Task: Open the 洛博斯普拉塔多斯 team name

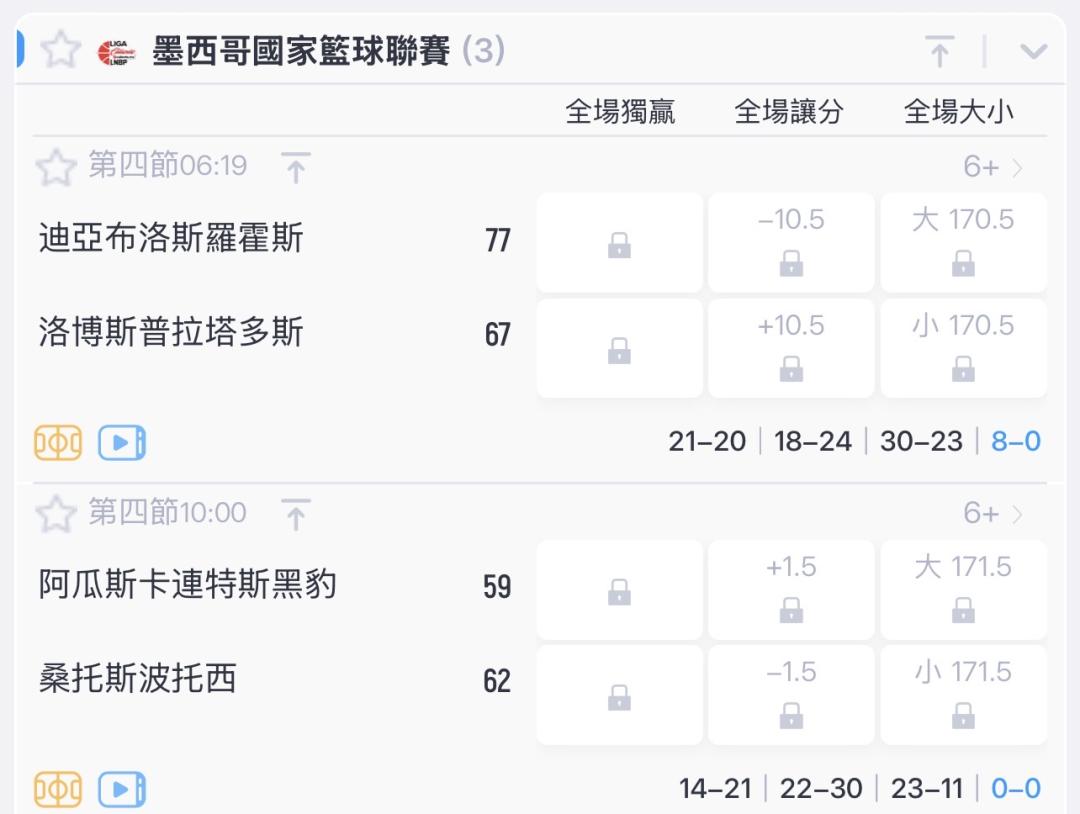Action: (x=171, y=332)
